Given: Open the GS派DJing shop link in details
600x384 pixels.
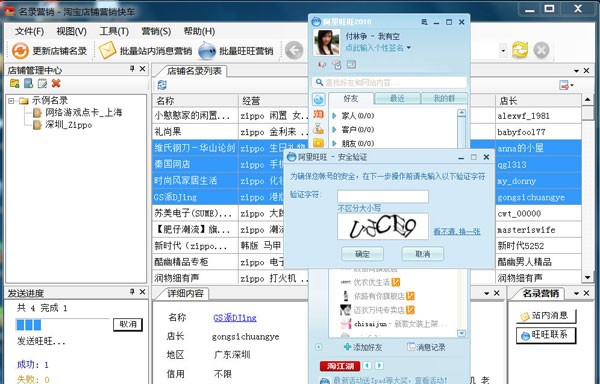Looking at the screenshot, I should [x=235, y=317].
